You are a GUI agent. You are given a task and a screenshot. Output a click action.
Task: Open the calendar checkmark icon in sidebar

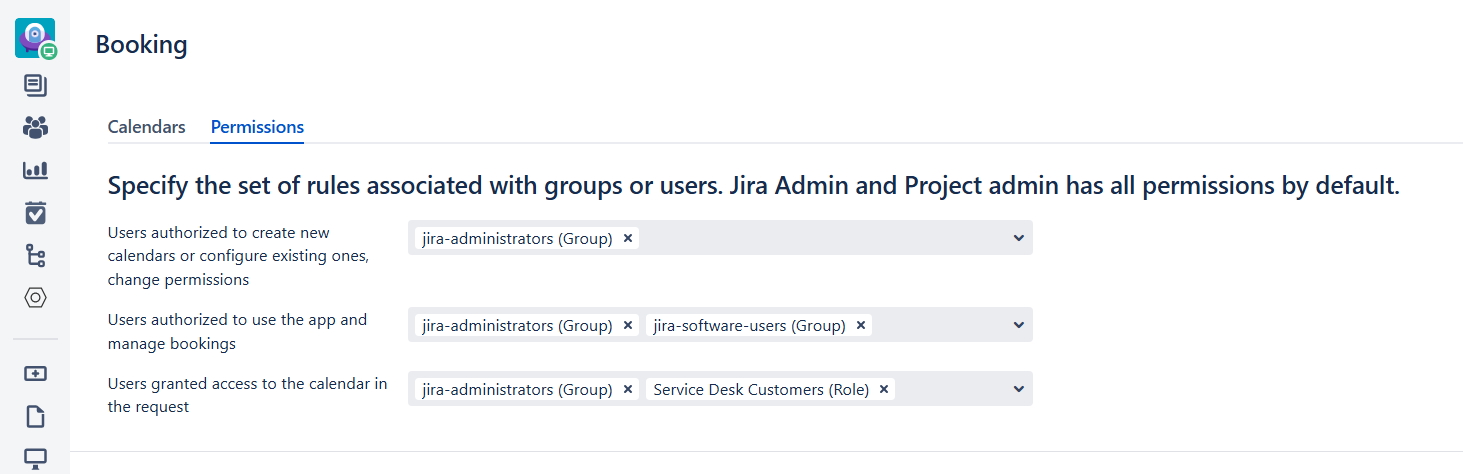pyautogui.click(x=35, y=213)
